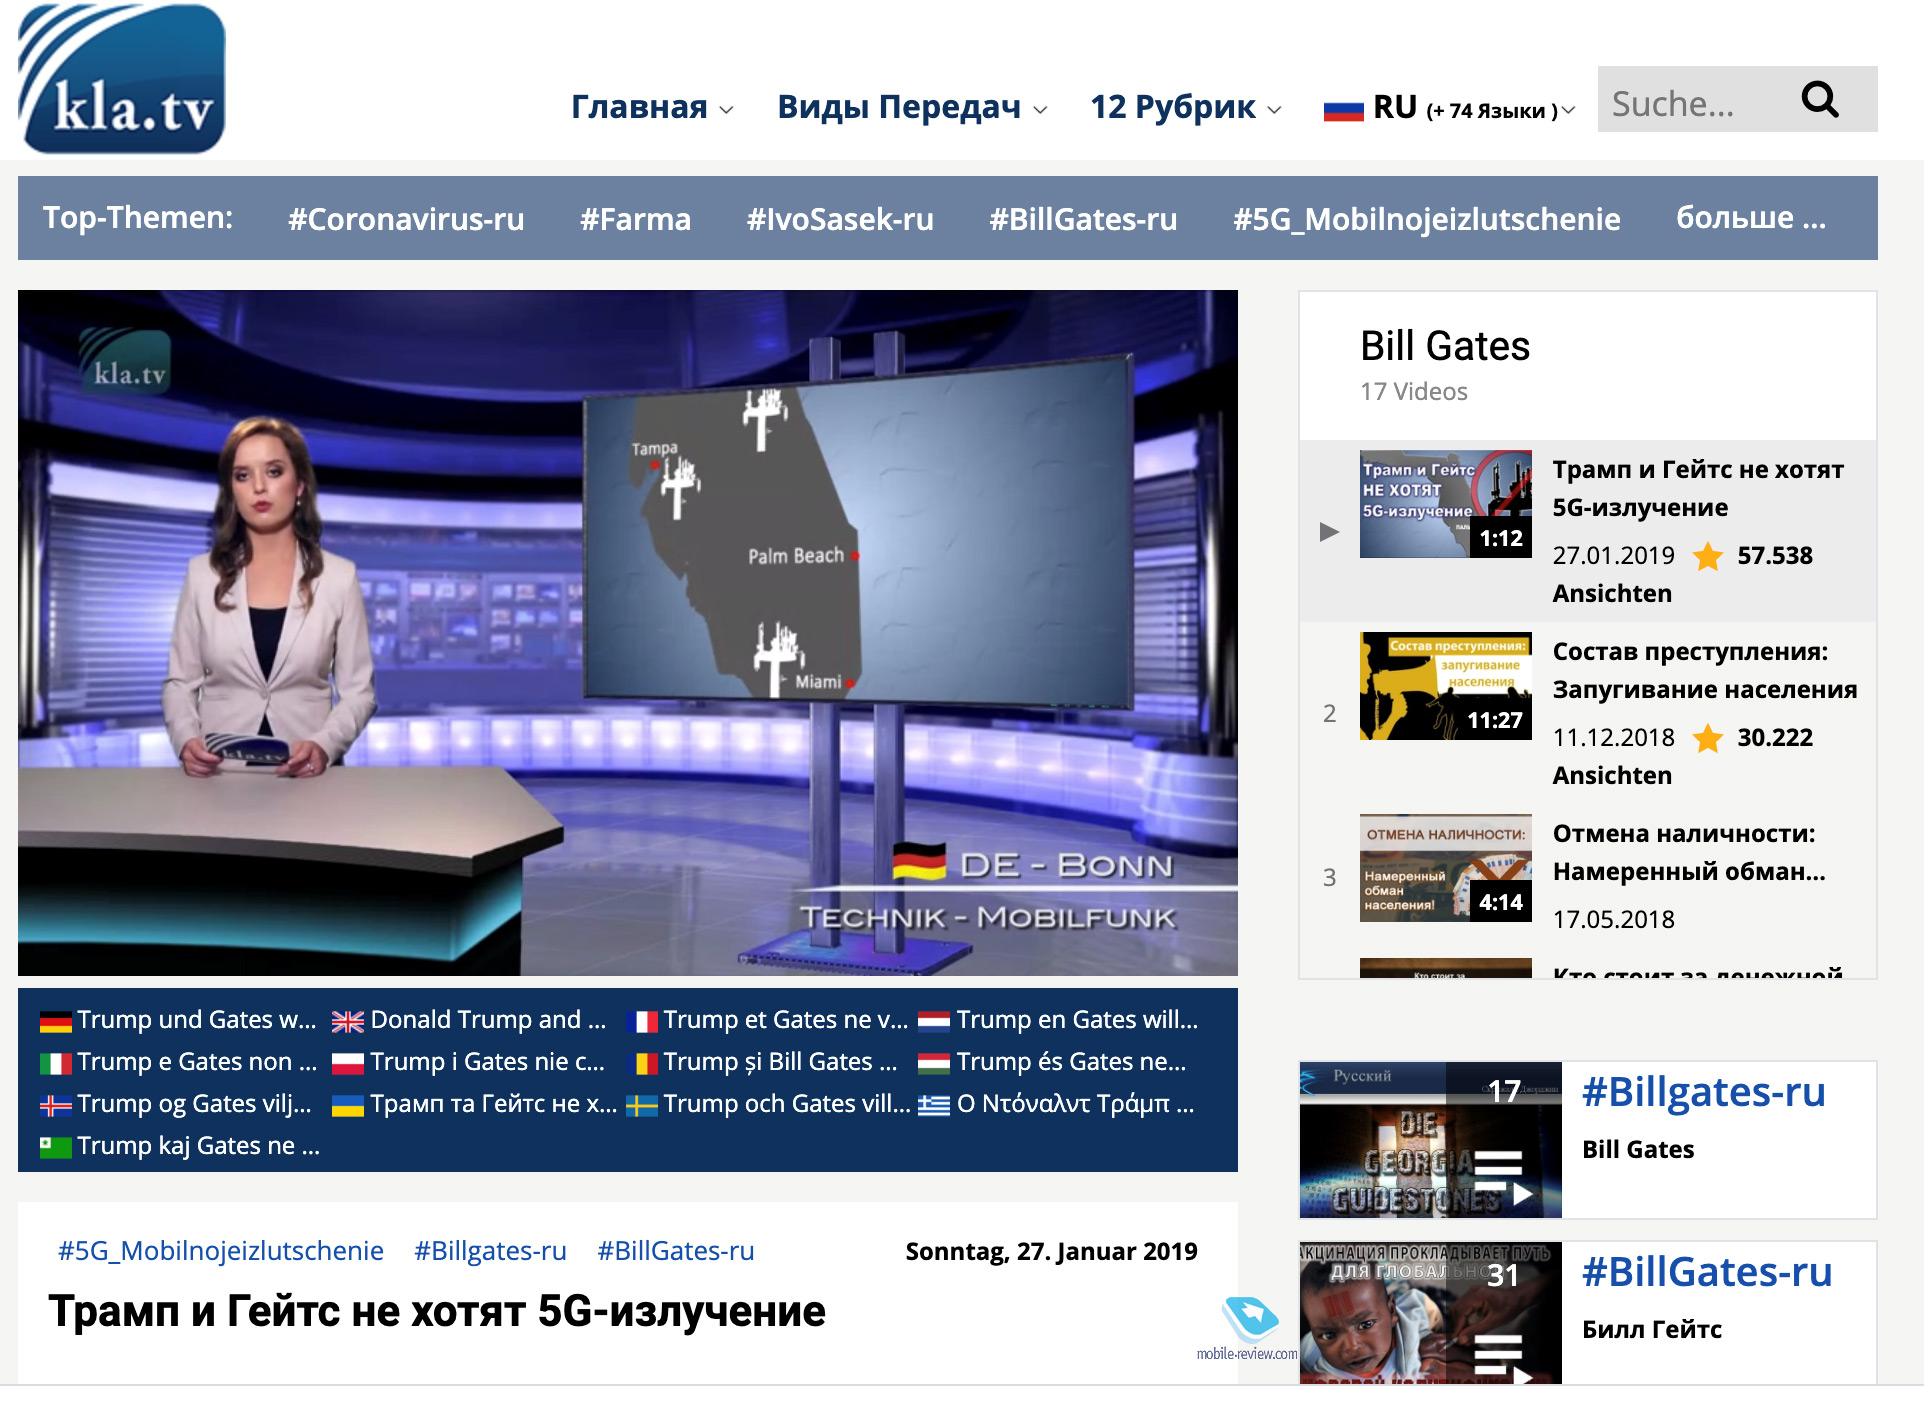Select Greek flag language version link

tap(1056, 1104)
